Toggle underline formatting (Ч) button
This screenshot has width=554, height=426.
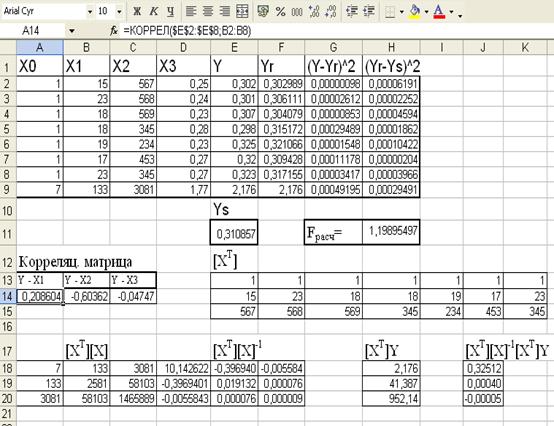[170, 11]
